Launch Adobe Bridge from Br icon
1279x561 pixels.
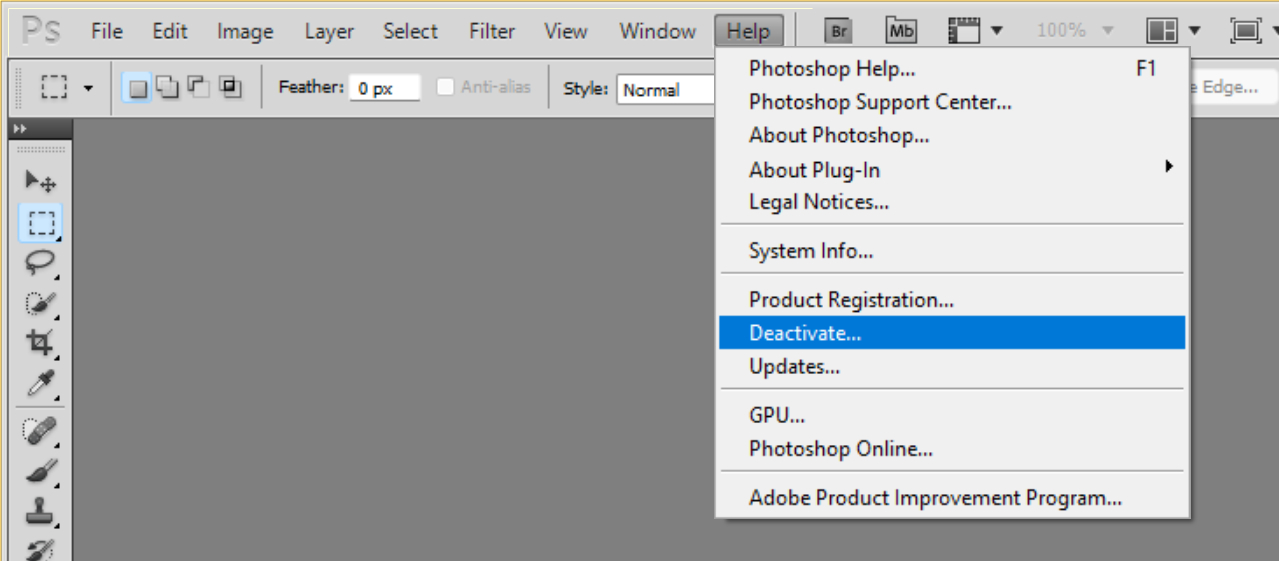click(x=838, y=31)
